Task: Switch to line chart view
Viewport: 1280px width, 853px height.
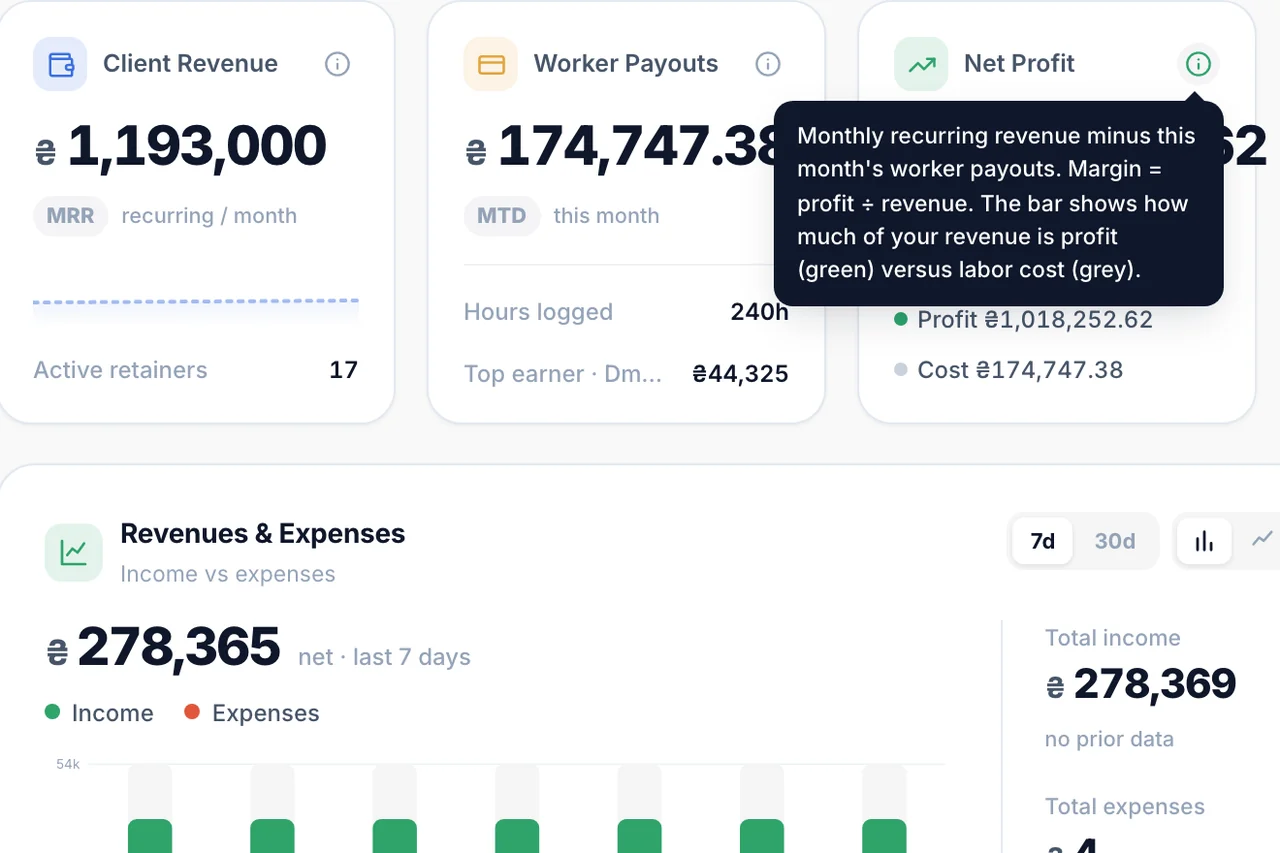Action: click(x=1262, y=540)
